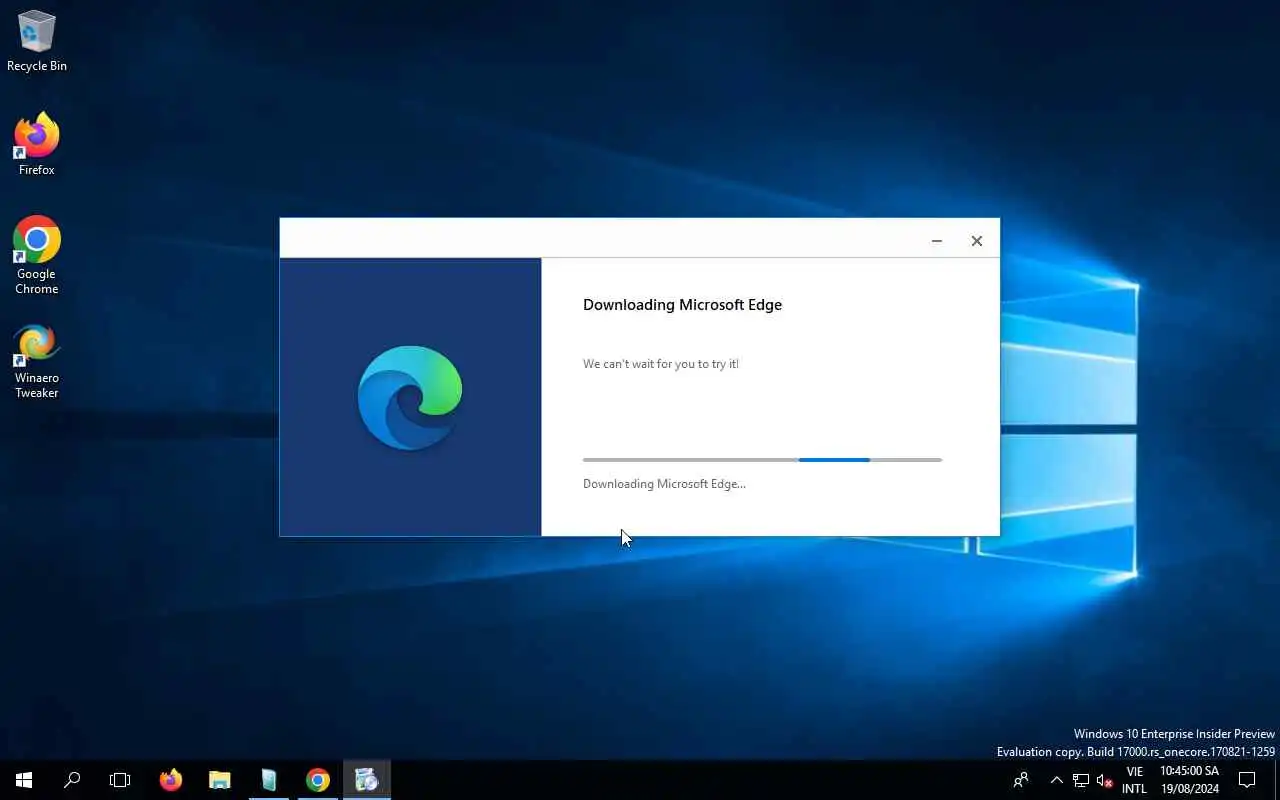The height and width of the screenshot is (800, 1280).
Task: Select the Winaero Tweaker desktop shortcut
Action: pyautogui.click(x=37, y=361)
